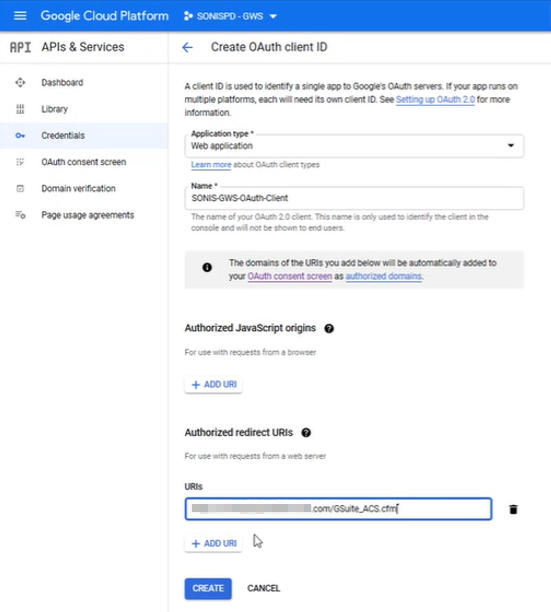Open the SONISPD - GWS project selector
This screenshot has width=551, height=612.
(x=231, y=16)
